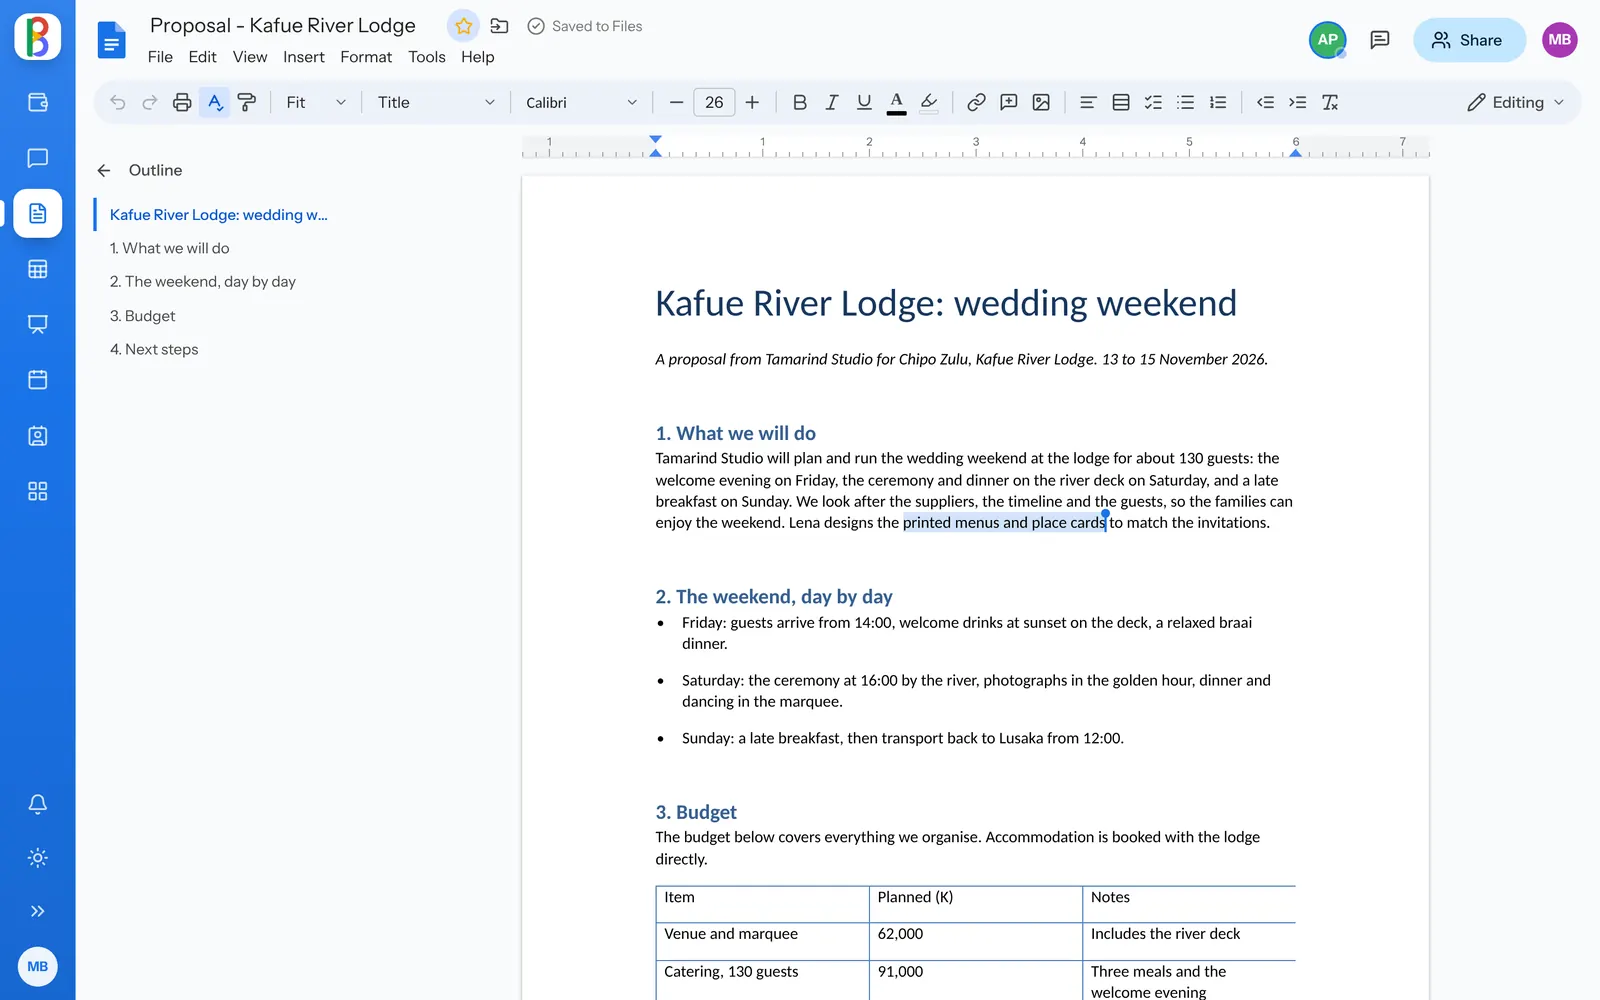
Task: Open the zoom Fit dropdown
Action: pos(315,102)
